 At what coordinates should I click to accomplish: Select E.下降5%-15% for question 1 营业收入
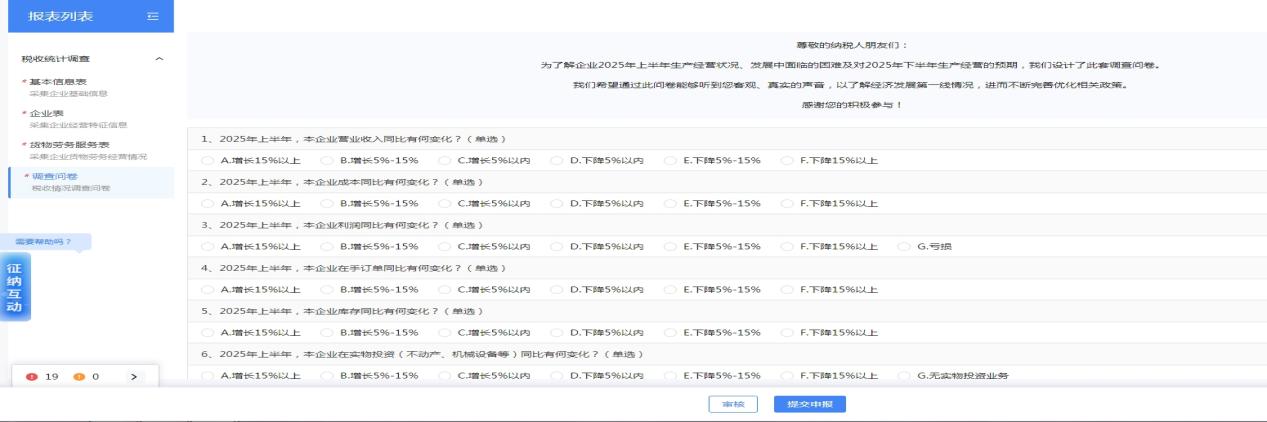pyautogui.click(x=669, y=160)
